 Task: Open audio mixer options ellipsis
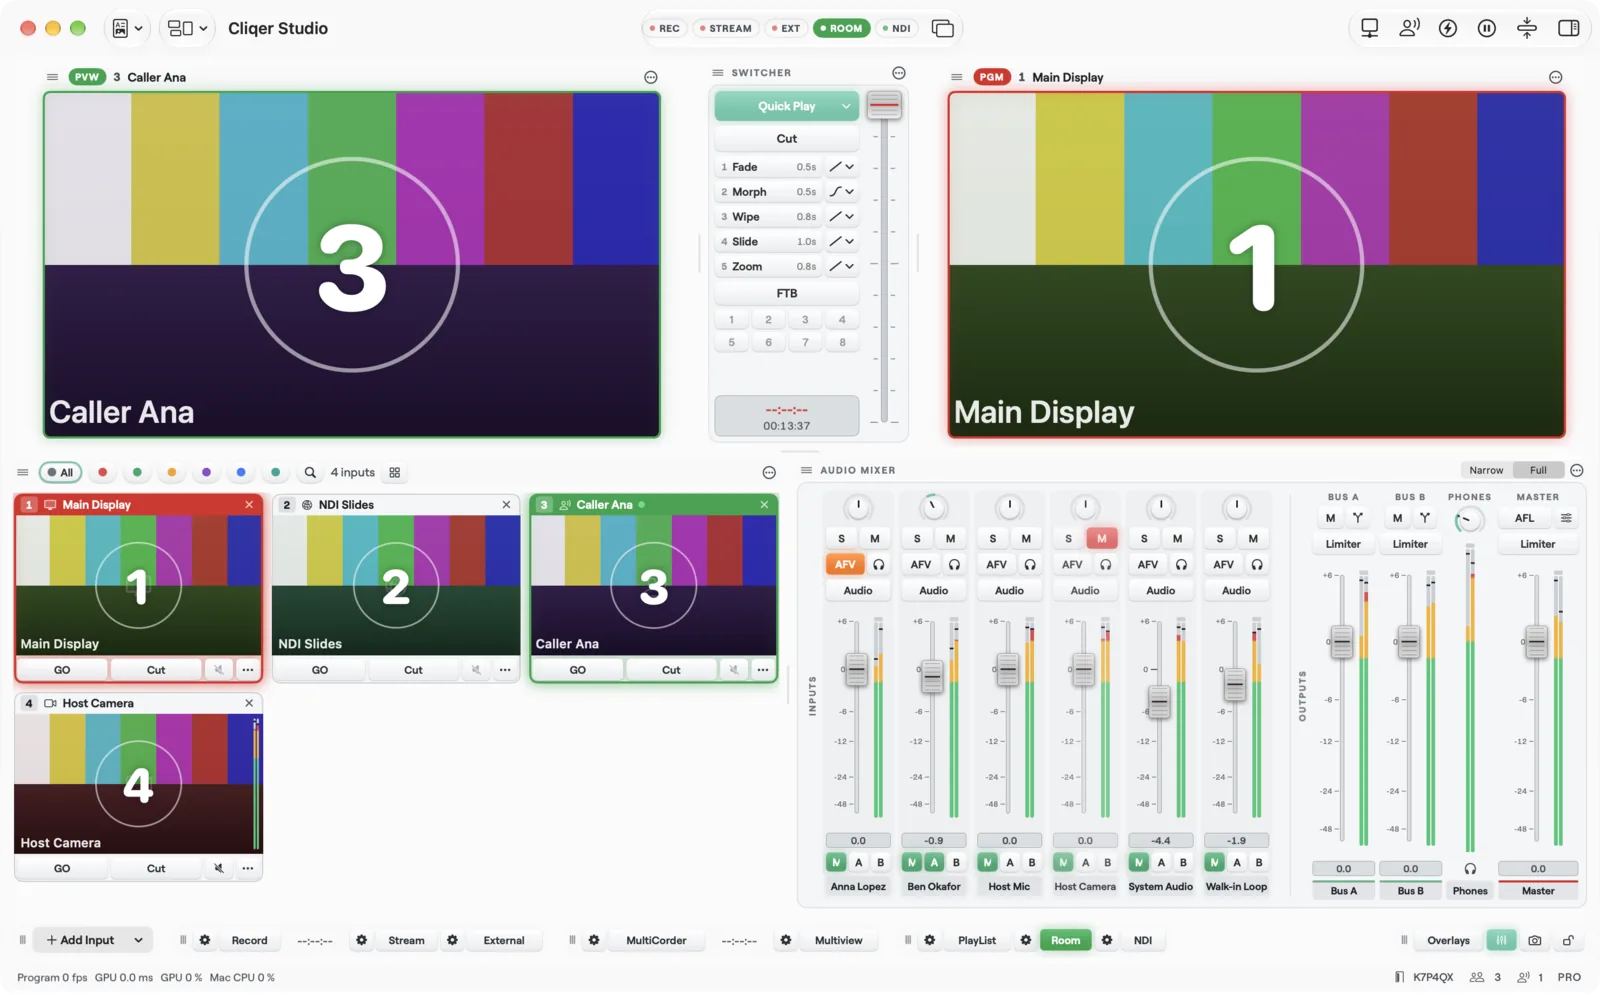point(1577,470)
